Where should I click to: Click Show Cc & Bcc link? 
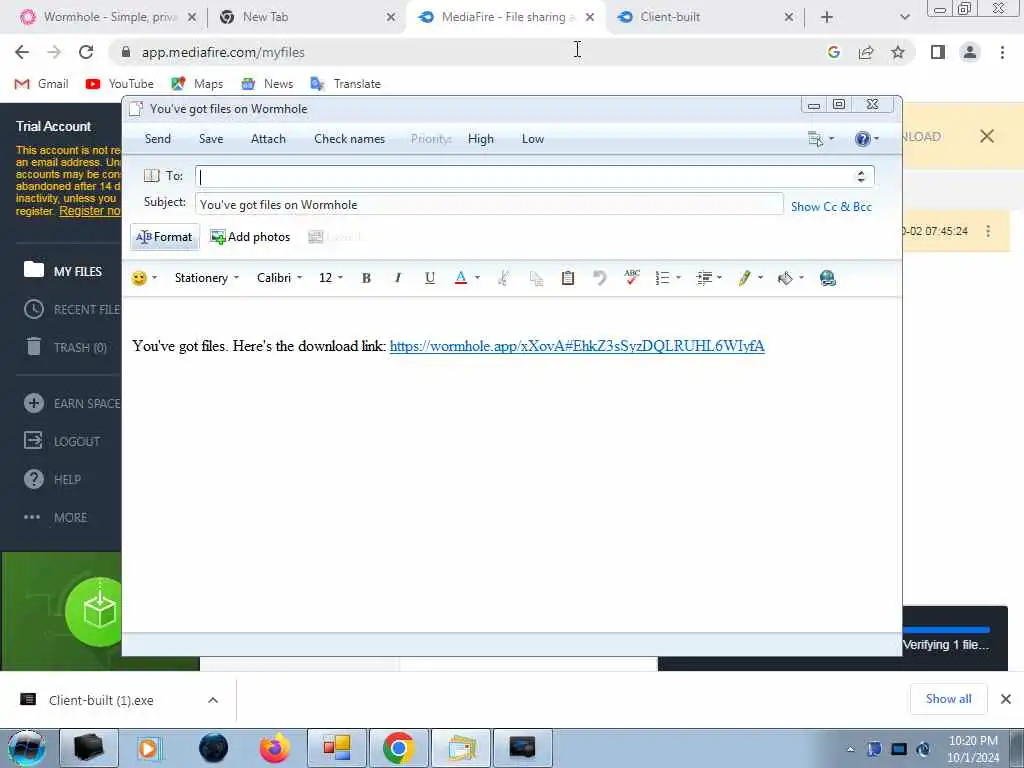click(831, 207)
